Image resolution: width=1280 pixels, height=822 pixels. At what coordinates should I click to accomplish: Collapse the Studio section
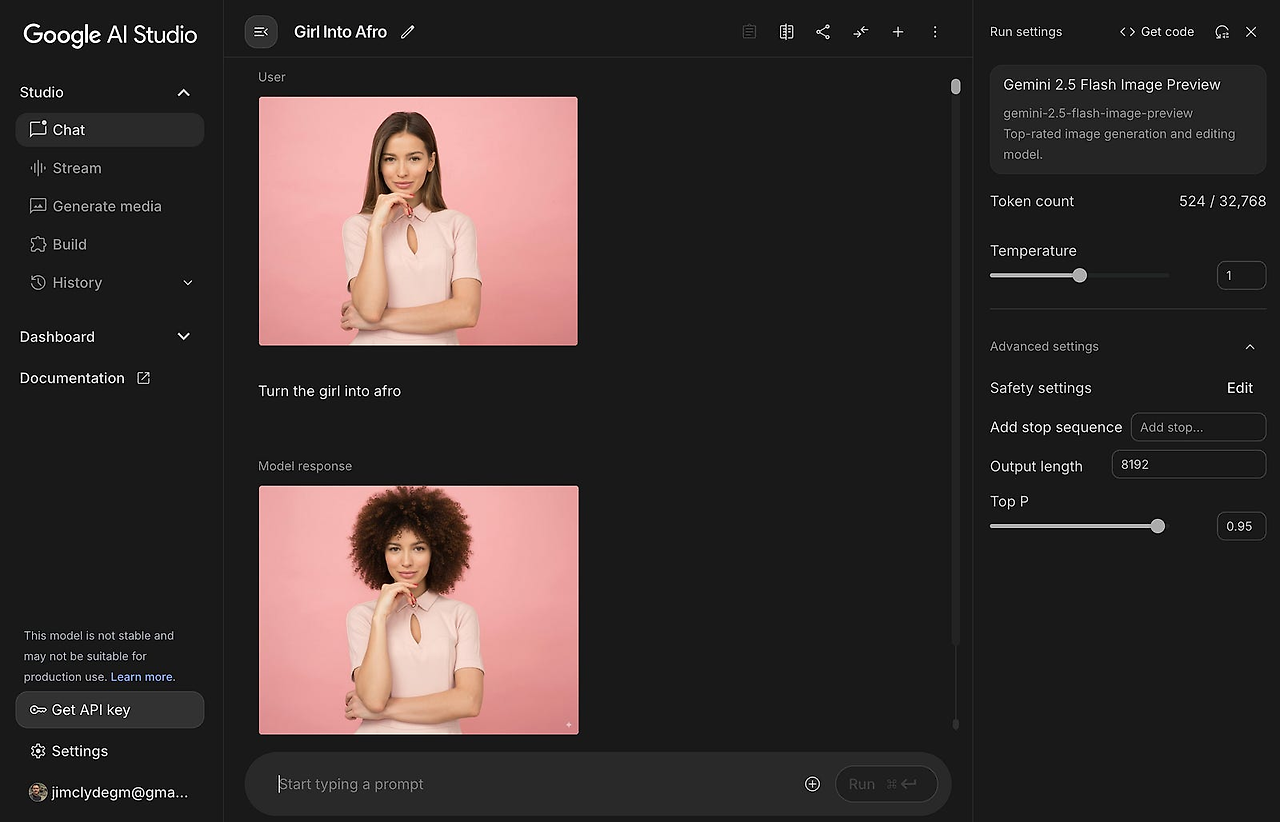pyautogui.click(x=183, y=92)
